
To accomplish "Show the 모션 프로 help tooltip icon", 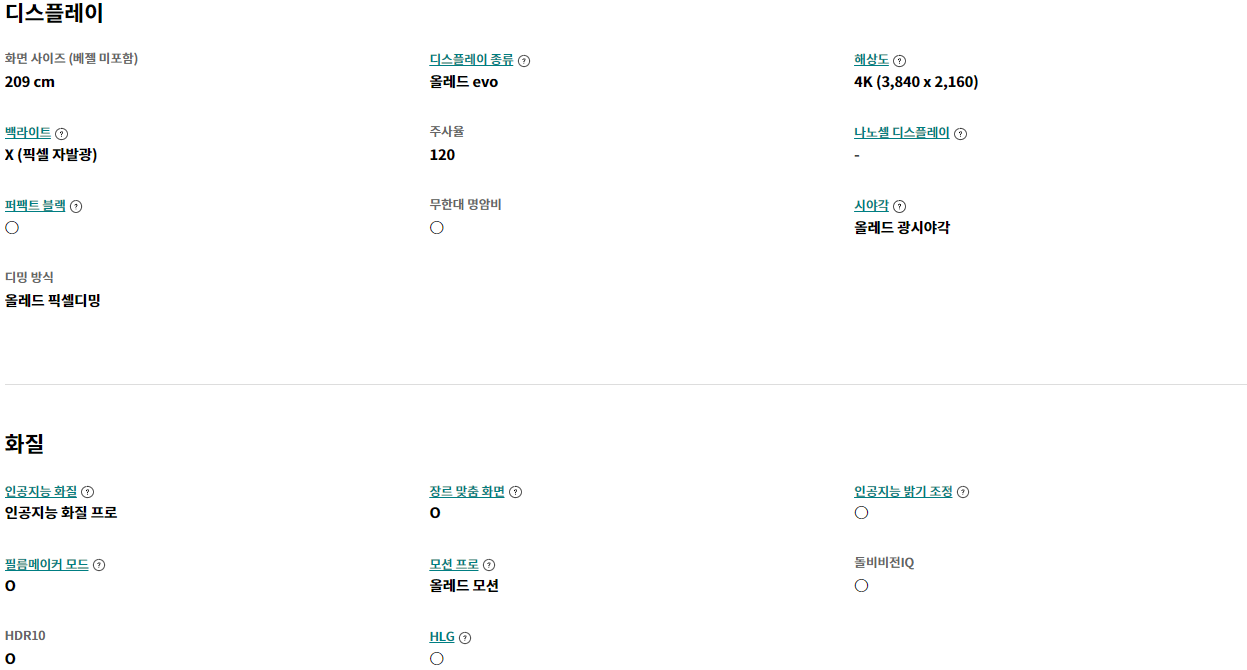I will pos(489,565).
